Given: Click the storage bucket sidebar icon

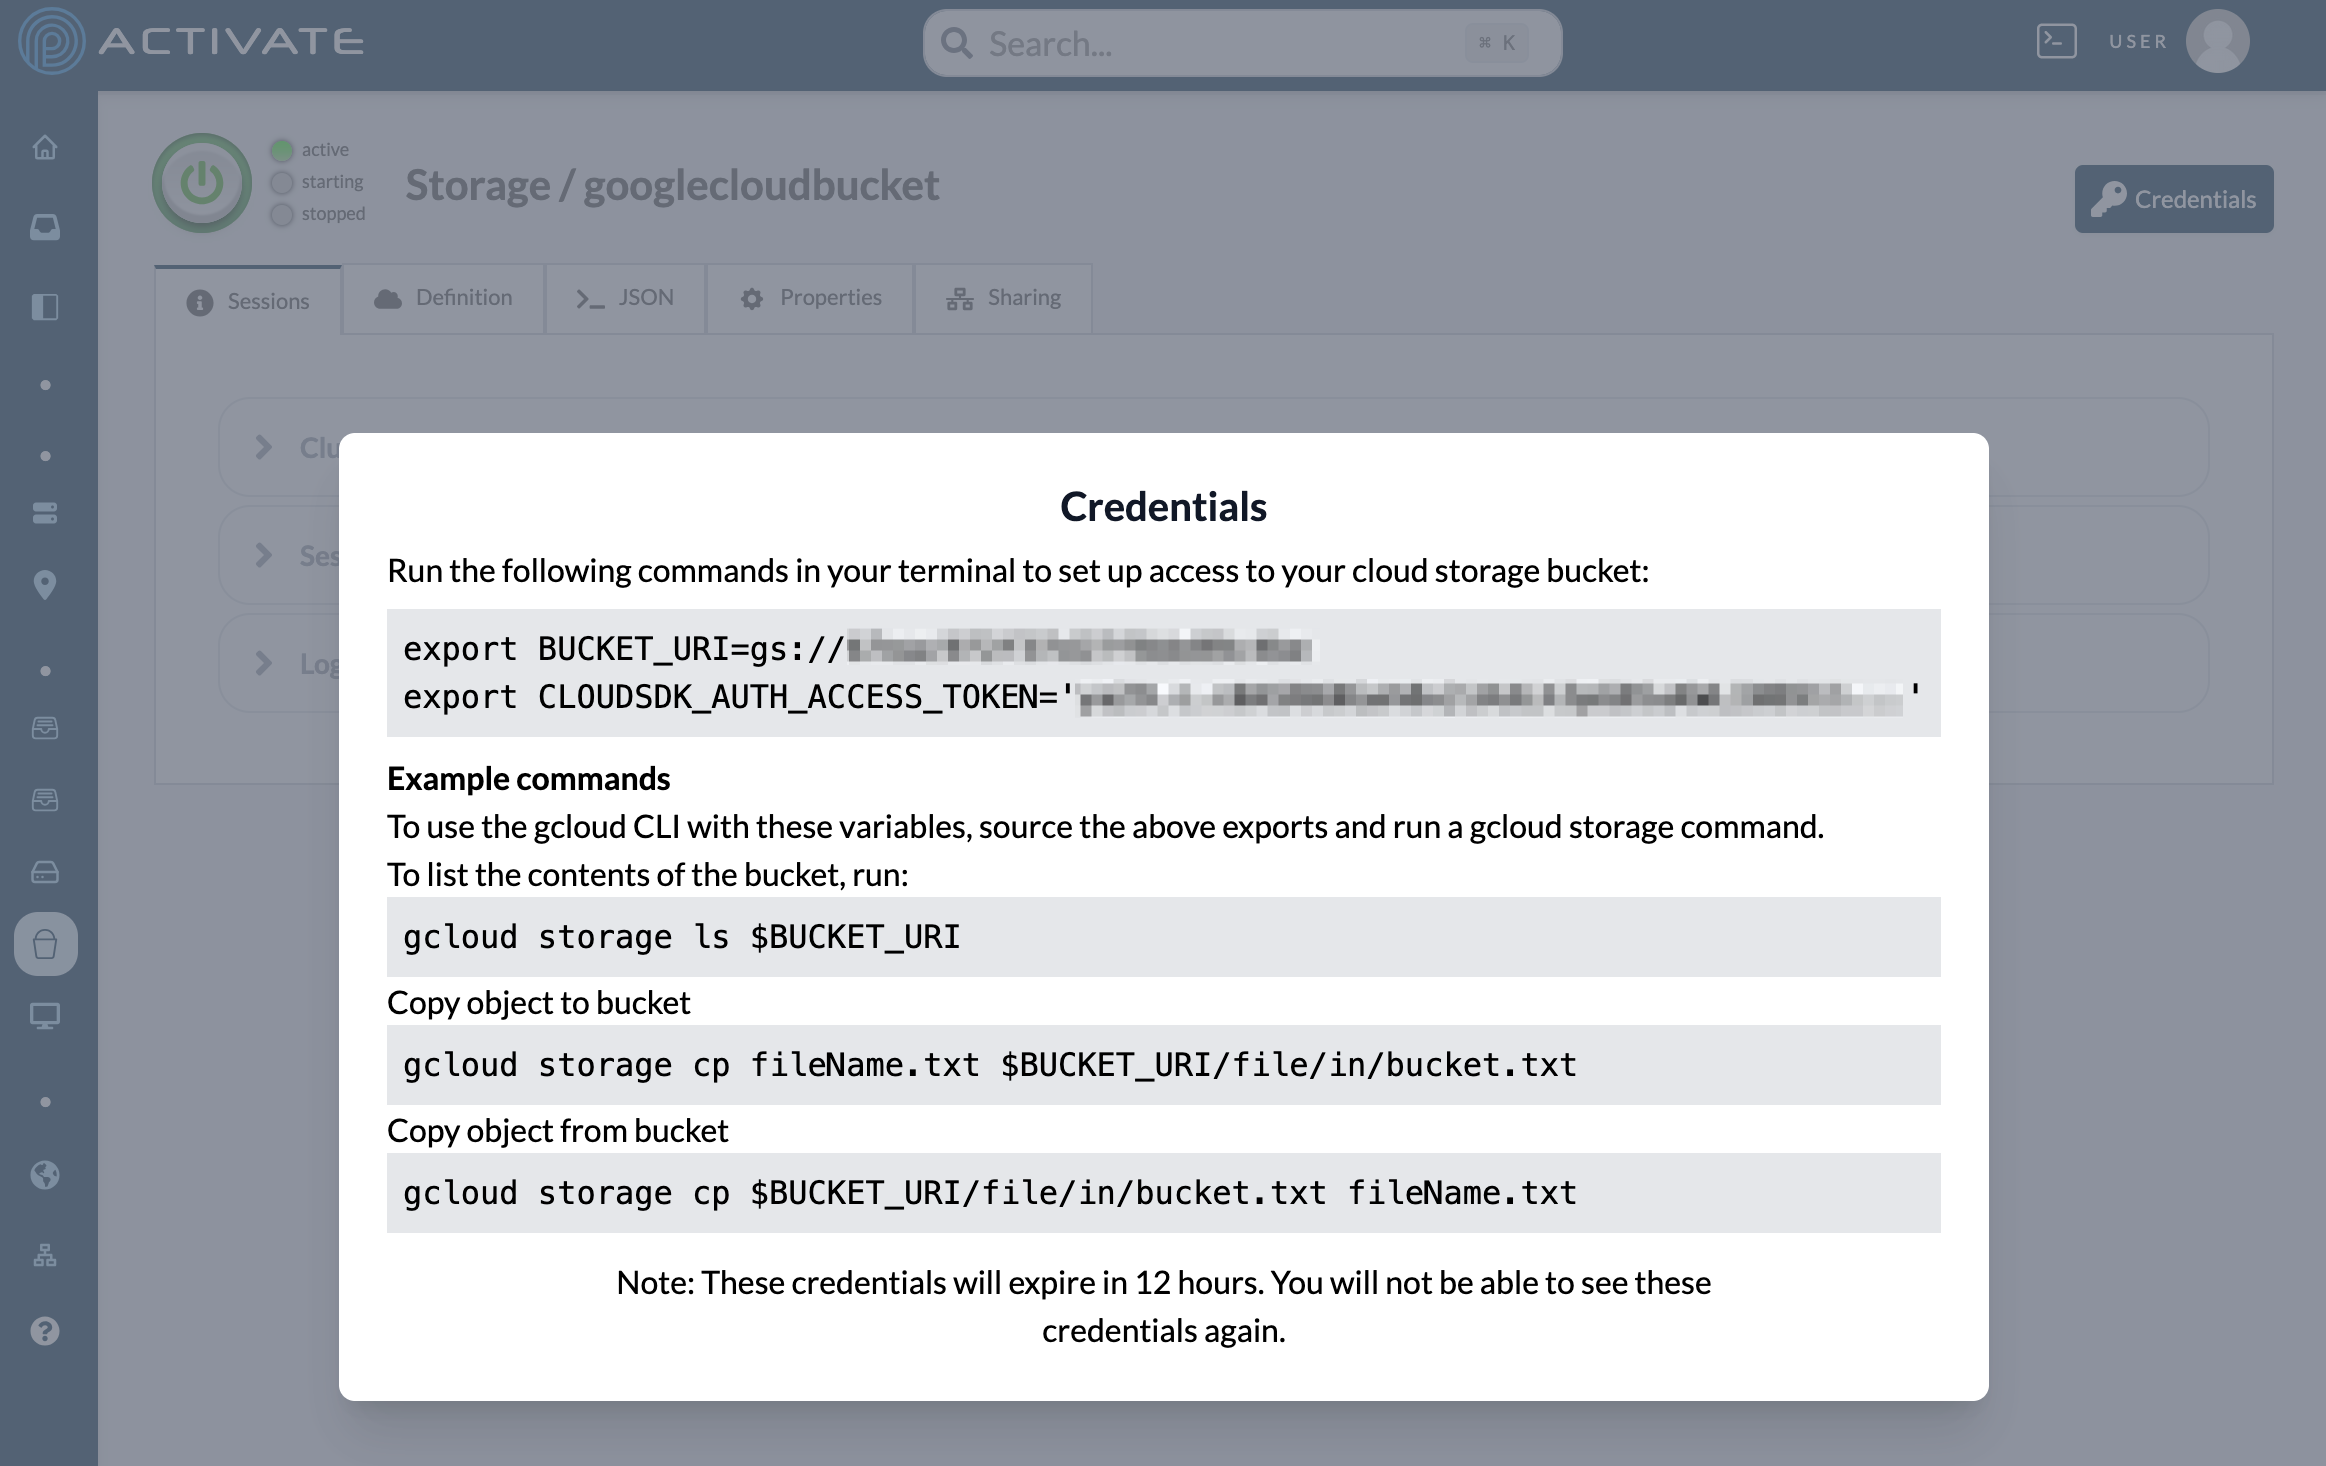Looking at the screenshot, I should click(45, 944).
